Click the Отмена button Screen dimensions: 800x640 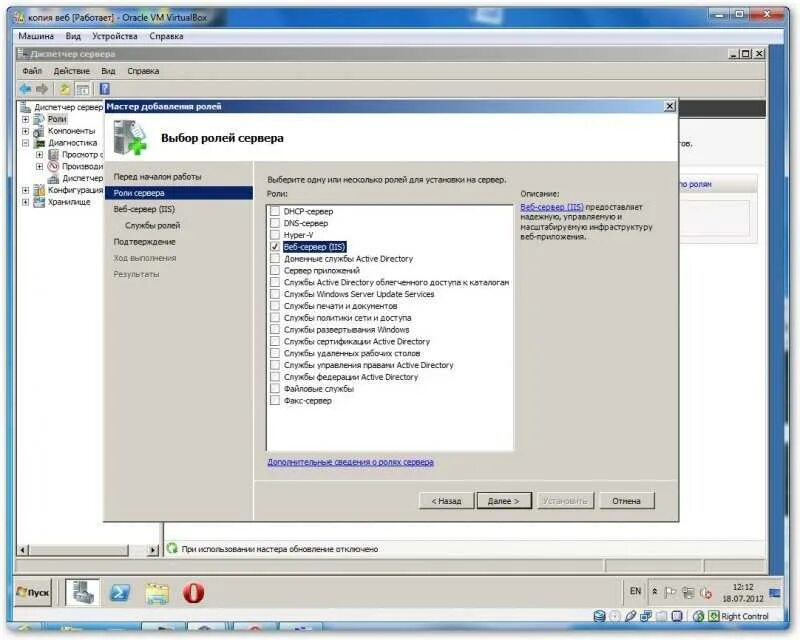pos(627,501)
